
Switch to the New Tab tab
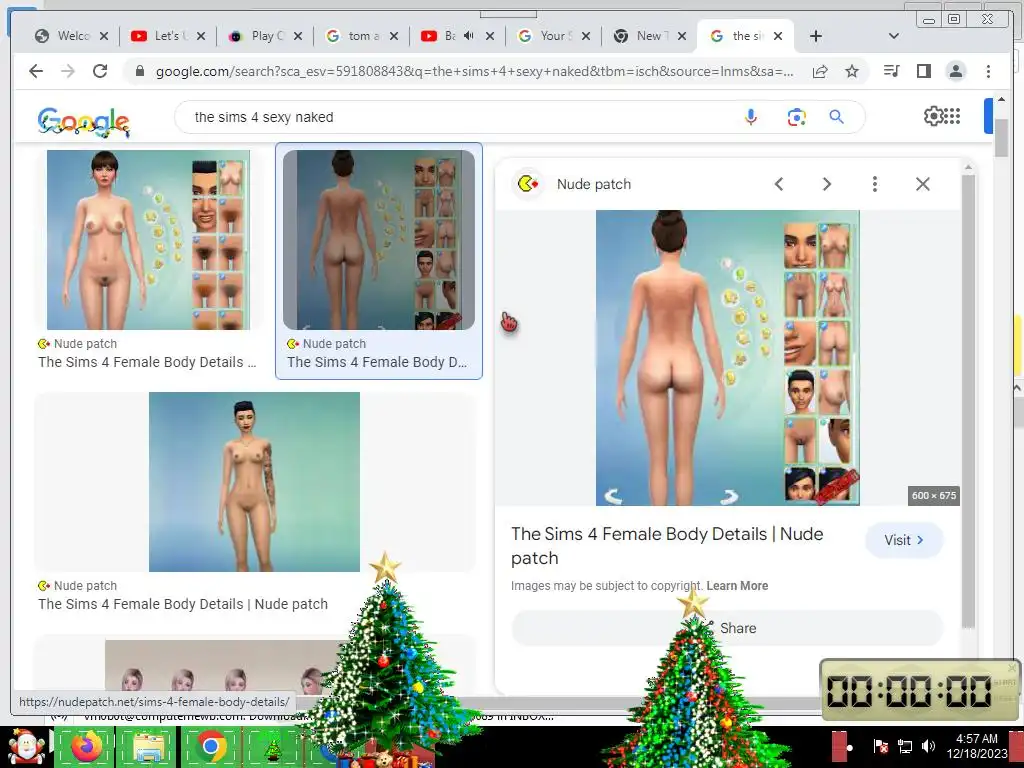(x=650, y=36)
